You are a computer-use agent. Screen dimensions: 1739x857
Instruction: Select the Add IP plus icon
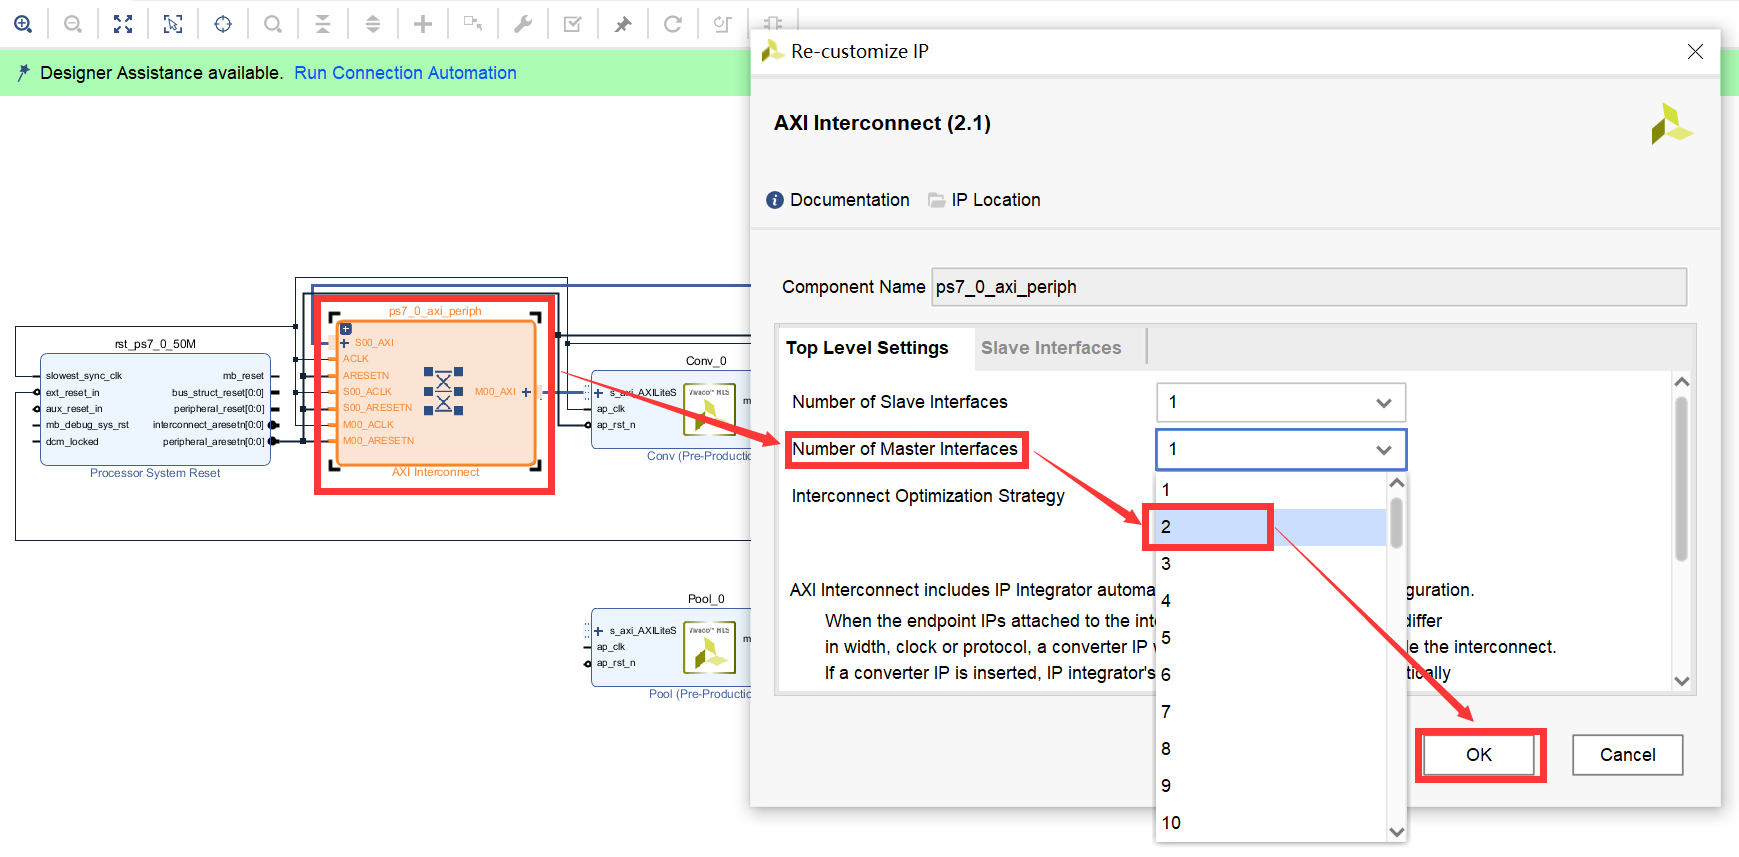(x=423, y=24)
